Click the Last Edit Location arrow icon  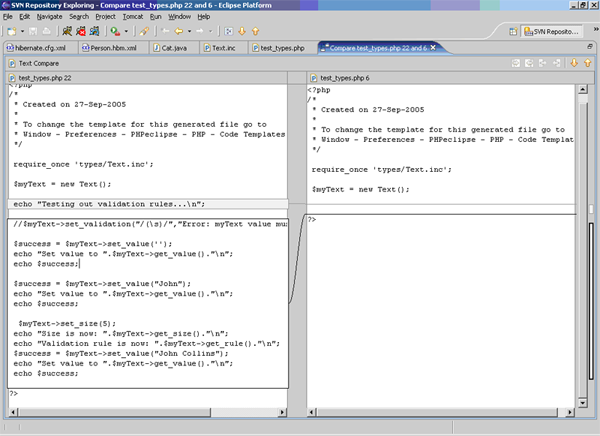[x=165, y=31]
